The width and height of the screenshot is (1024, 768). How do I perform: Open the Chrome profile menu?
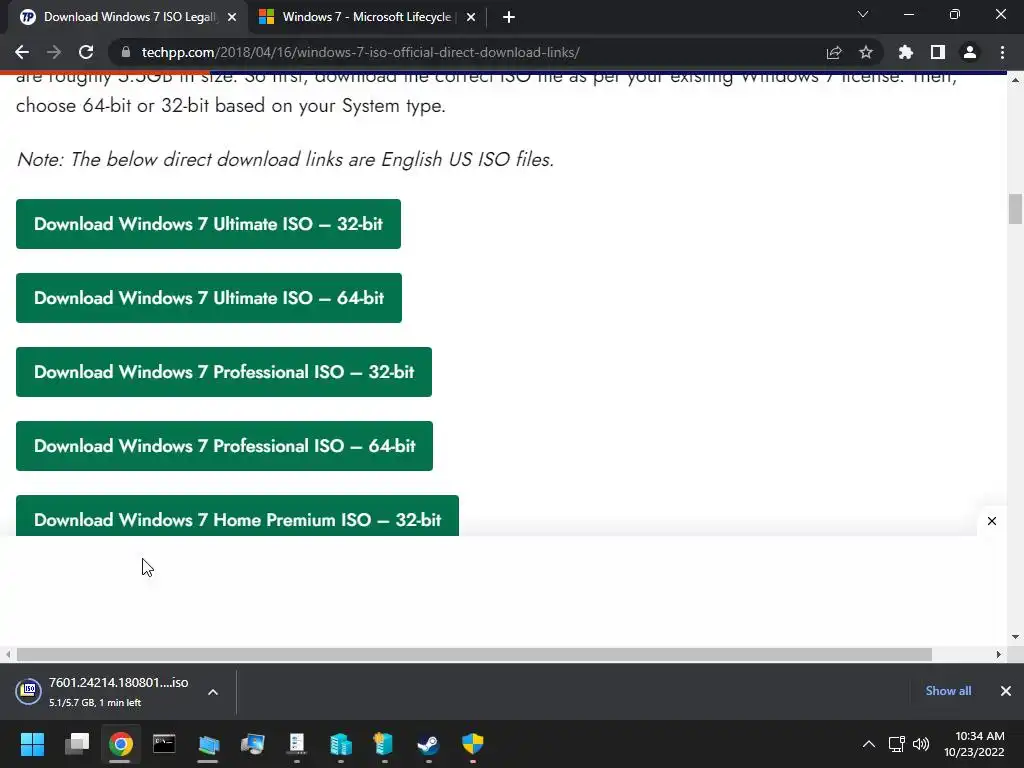click(970, 52)
